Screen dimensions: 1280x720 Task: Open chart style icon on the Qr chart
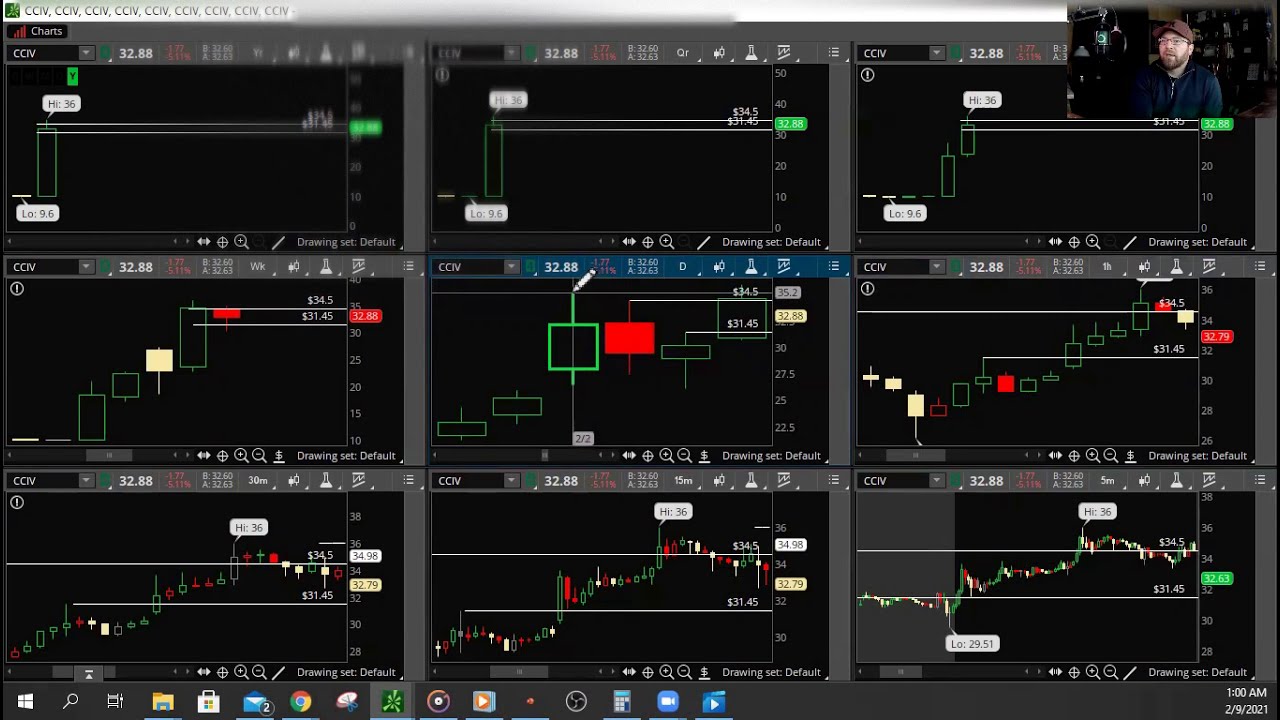click(719, 53)
